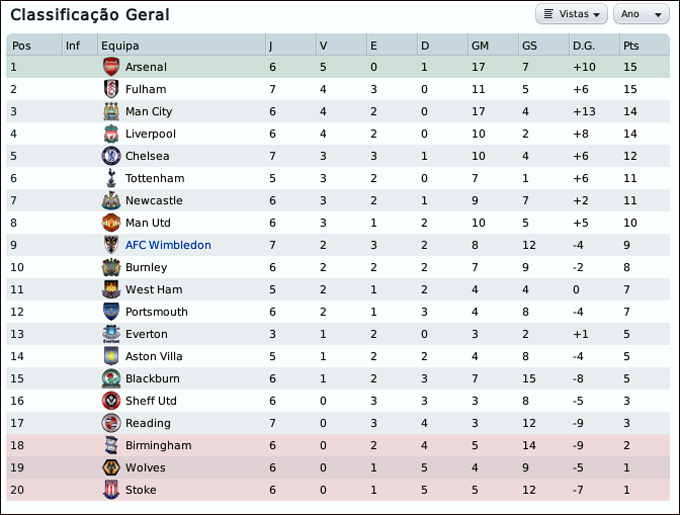Open the AFC Wimbledon team link
Screen dimensions: 680x515
[x=168, y=245]
